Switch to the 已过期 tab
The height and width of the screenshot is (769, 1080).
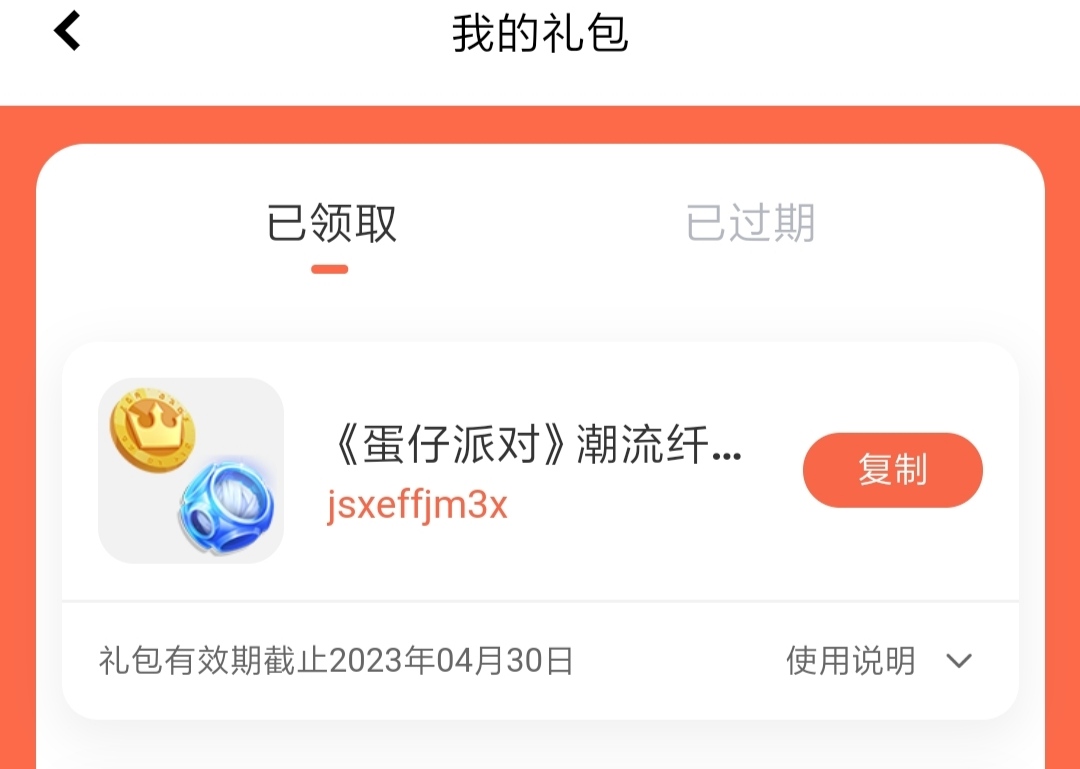[x=750, y=223]
